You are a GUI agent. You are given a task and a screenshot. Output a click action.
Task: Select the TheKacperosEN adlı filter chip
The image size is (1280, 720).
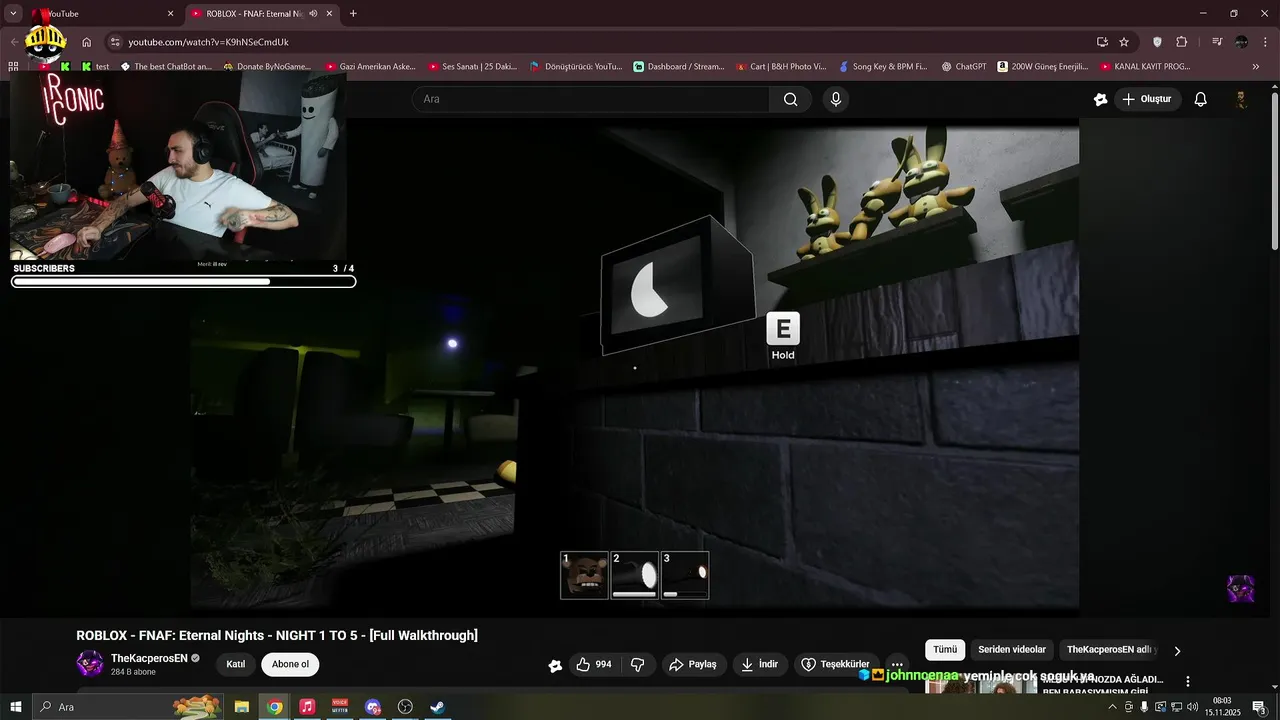click(1108, 650)
